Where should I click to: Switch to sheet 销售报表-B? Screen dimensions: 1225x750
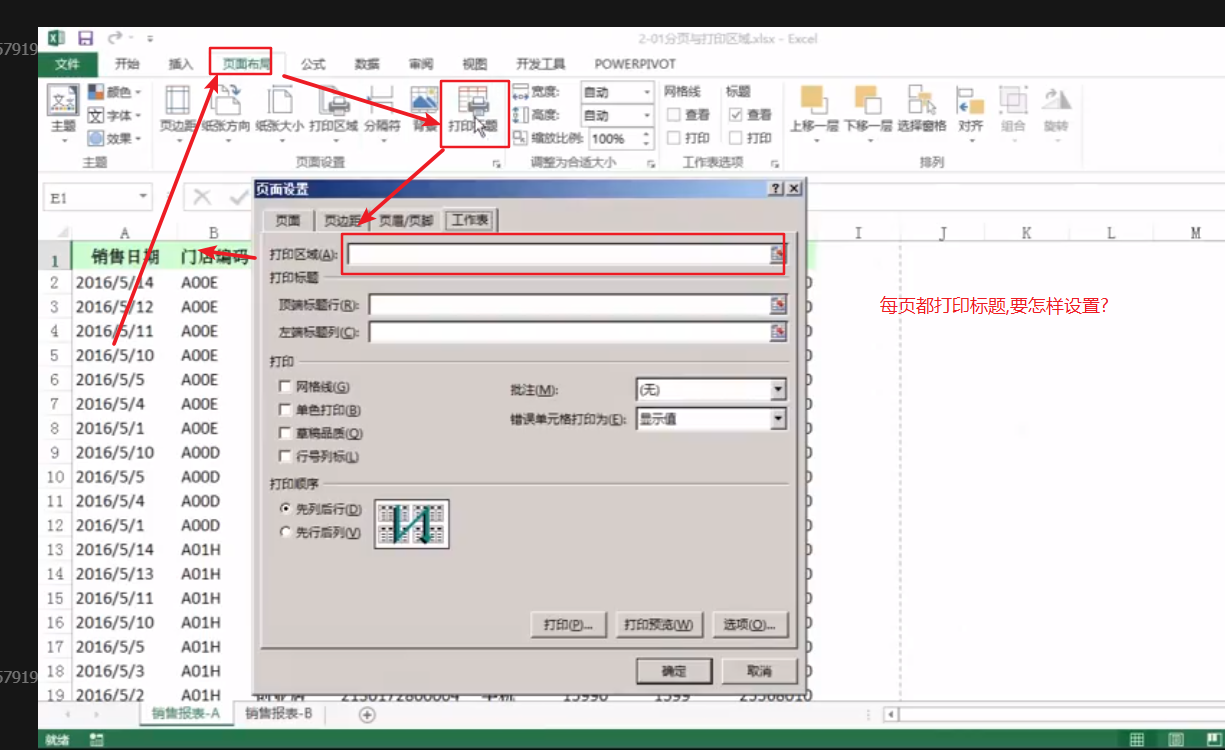[x=279, y=713]
